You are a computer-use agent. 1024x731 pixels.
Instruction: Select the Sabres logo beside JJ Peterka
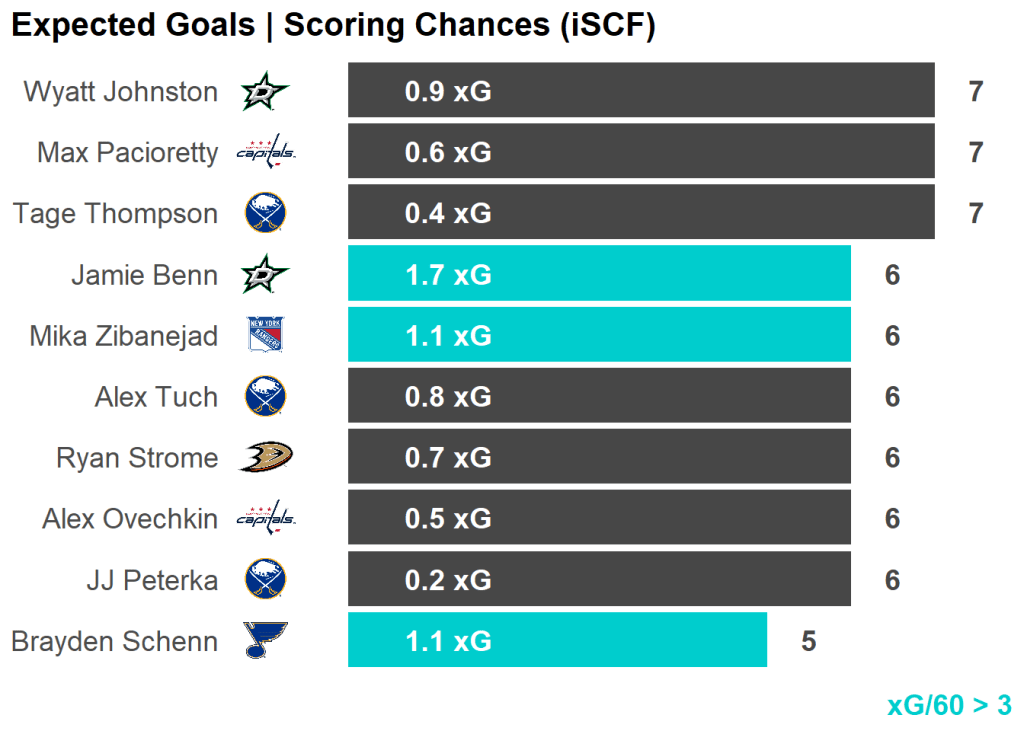[265, 580]
